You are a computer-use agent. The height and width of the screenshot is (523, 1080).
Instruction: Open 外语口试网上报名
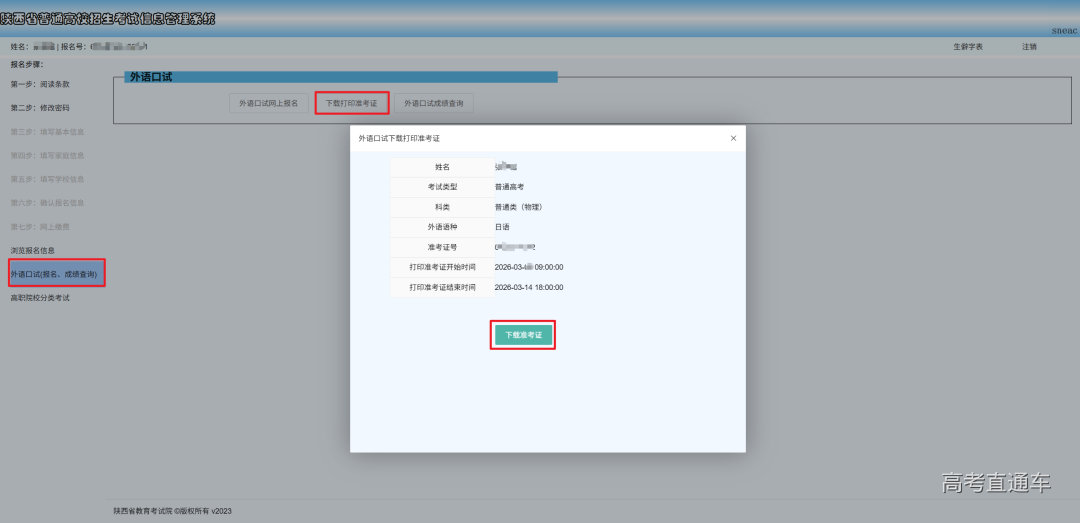[x=268, y=103]
